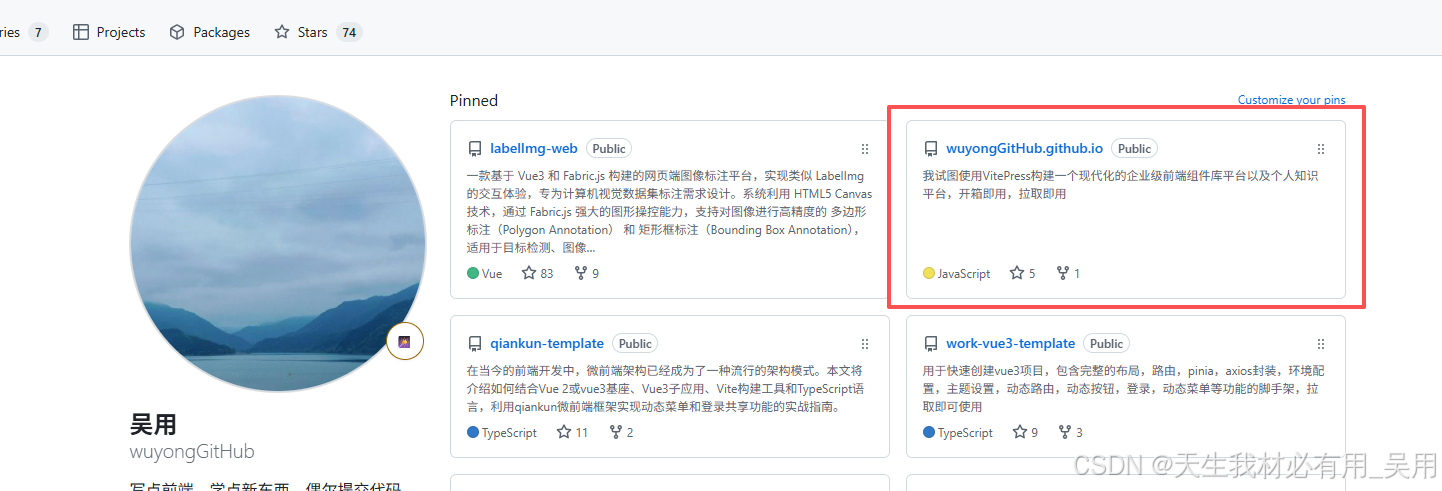
Task: Click the Public badge on wuyongGitHub.github.io
Action: (1134, 148)
